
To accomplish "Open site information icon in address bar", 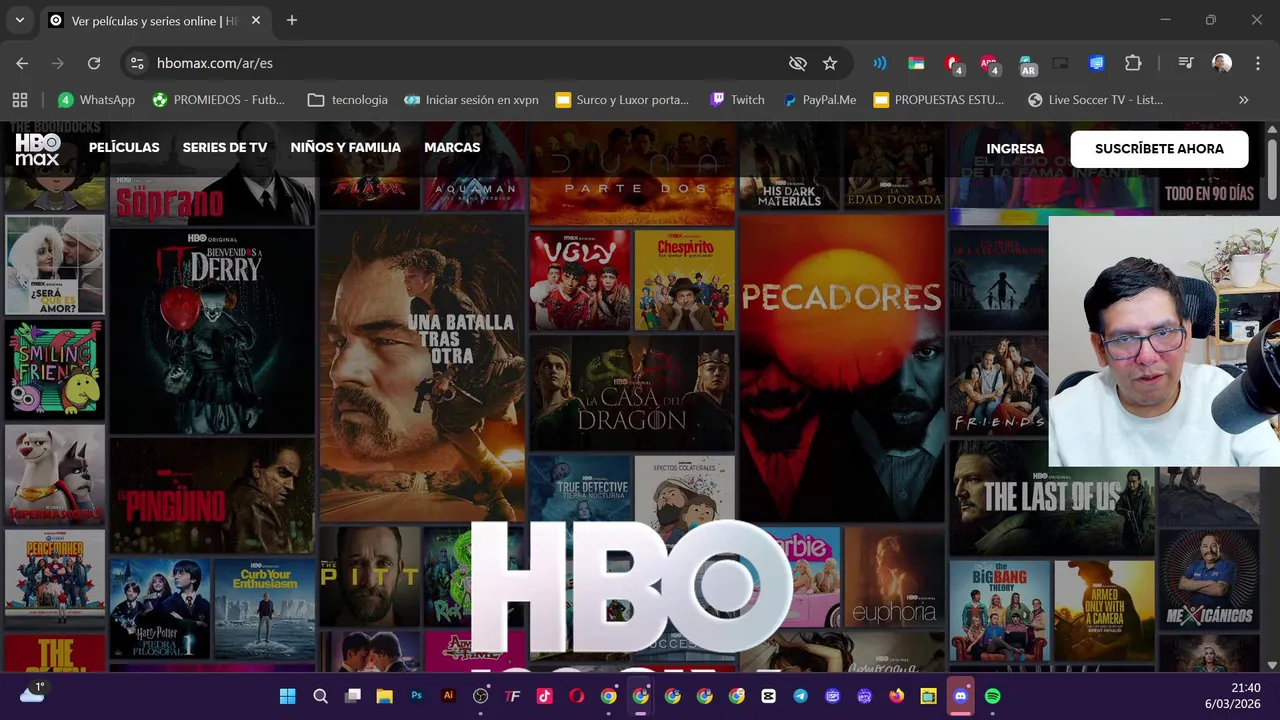I will pyautogui.click(x=137, y=63).
